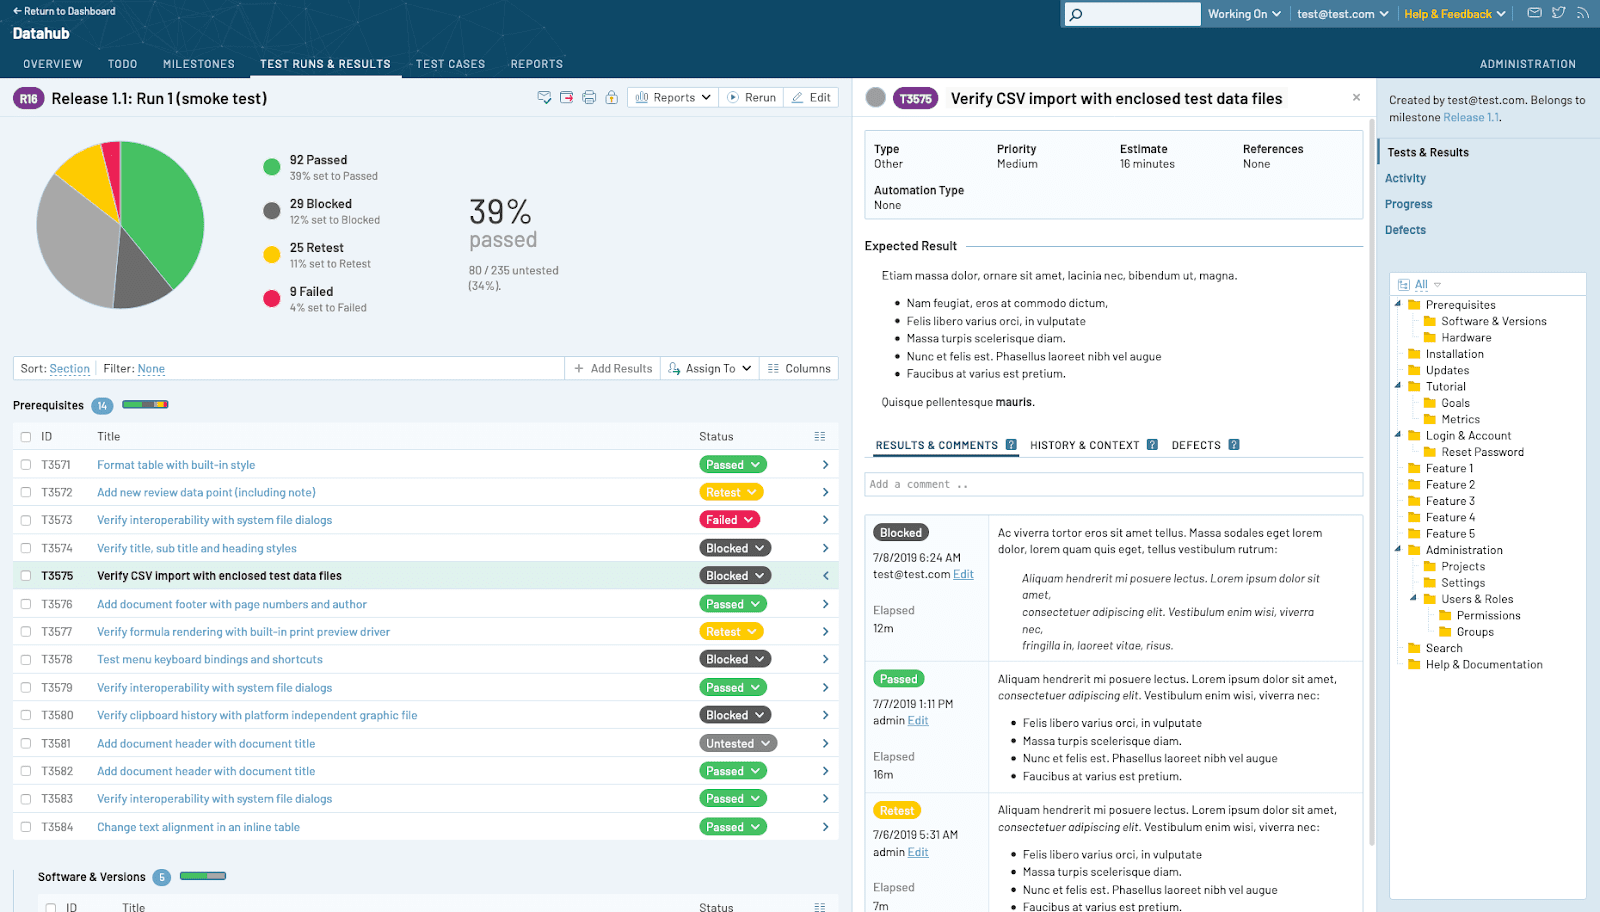This screenshot has width=1600, height=912.
Task: Click the lock icon to close run
Action: click(x=611, y=98)
